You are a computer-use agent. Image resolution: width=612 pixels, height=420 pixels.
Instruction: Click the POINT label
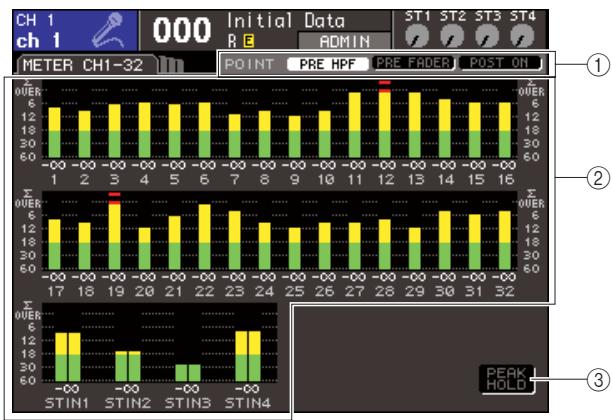tap(249, 64)
